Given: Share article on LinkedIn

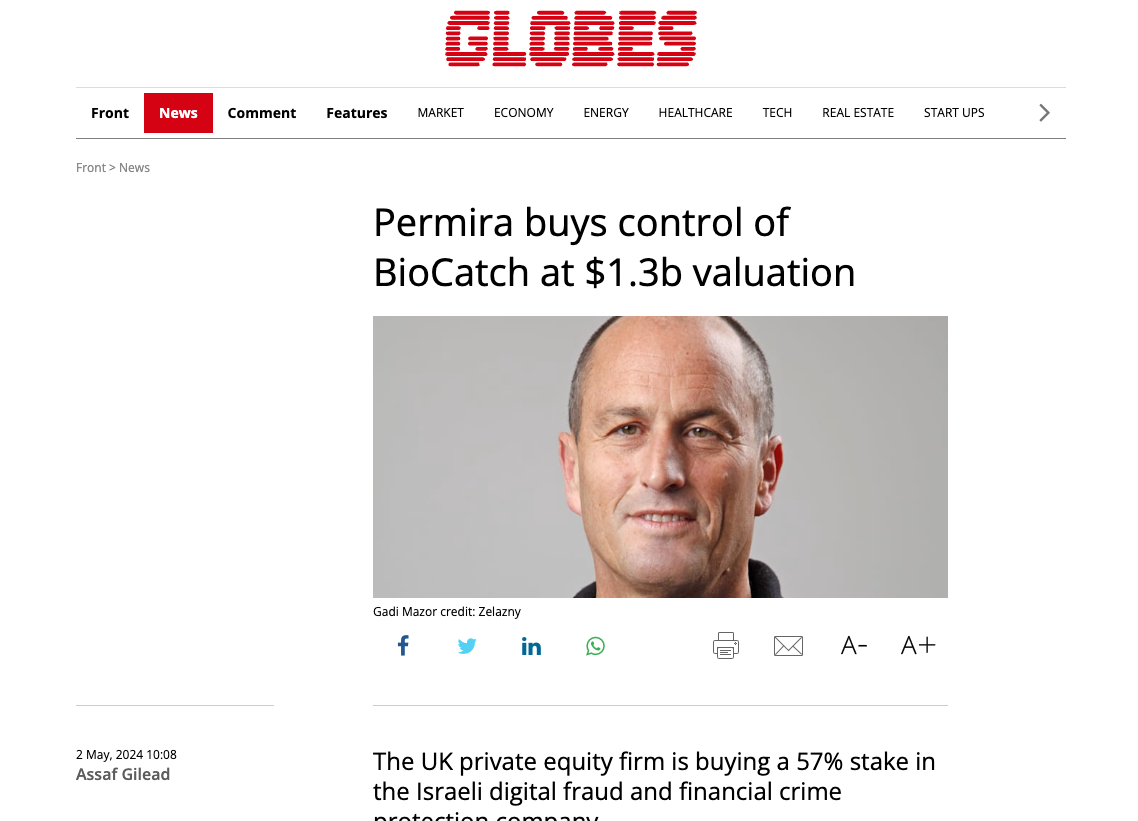Looking at the screenshot, I should pyautogui.click(x=531, y=646).
